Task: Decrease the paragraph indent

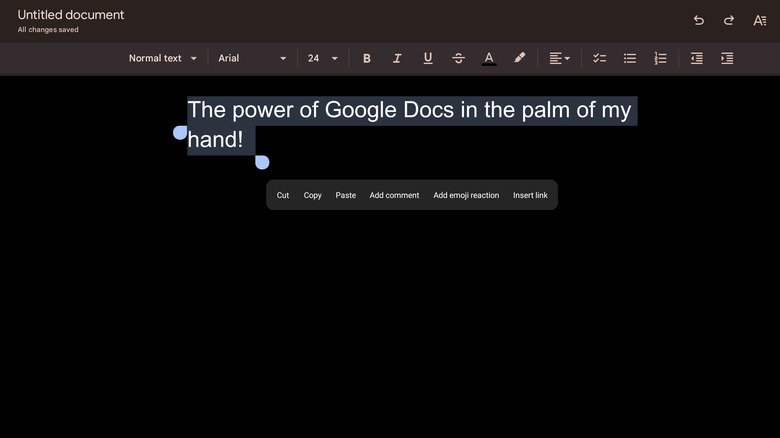Action: point(697,58)
